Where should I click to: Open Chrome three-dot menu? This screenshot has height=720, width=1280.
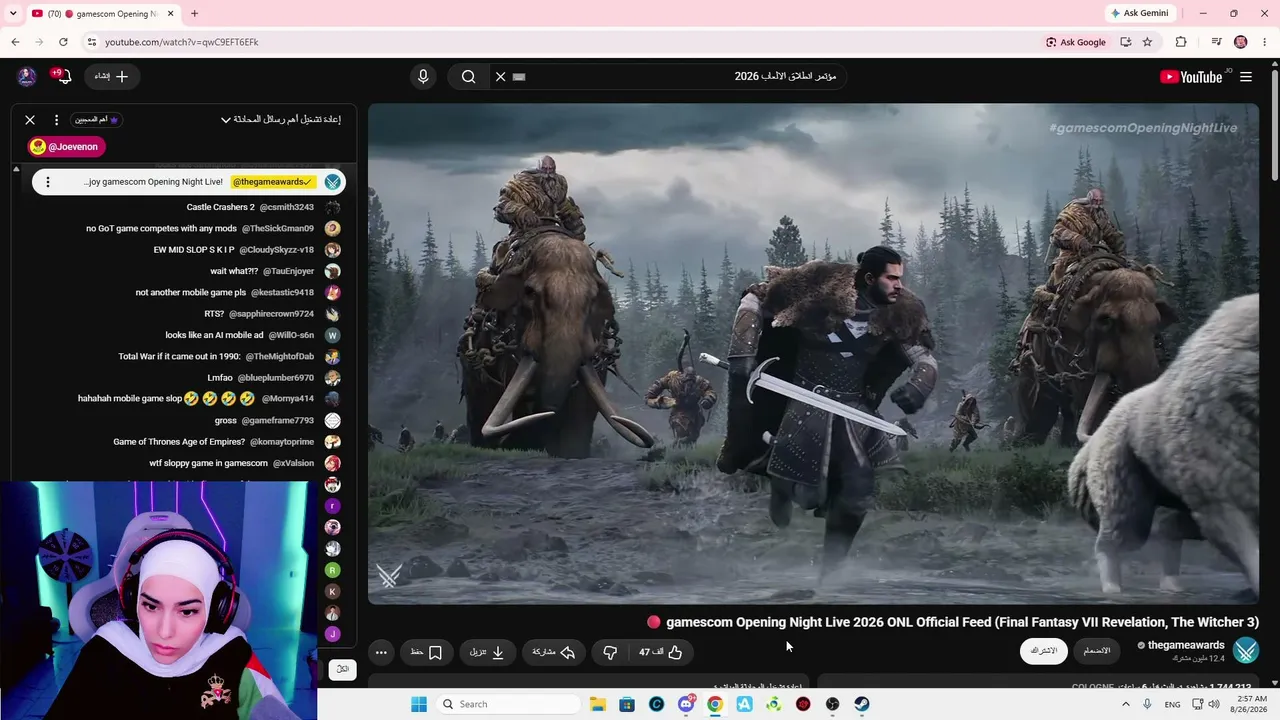1265,42
